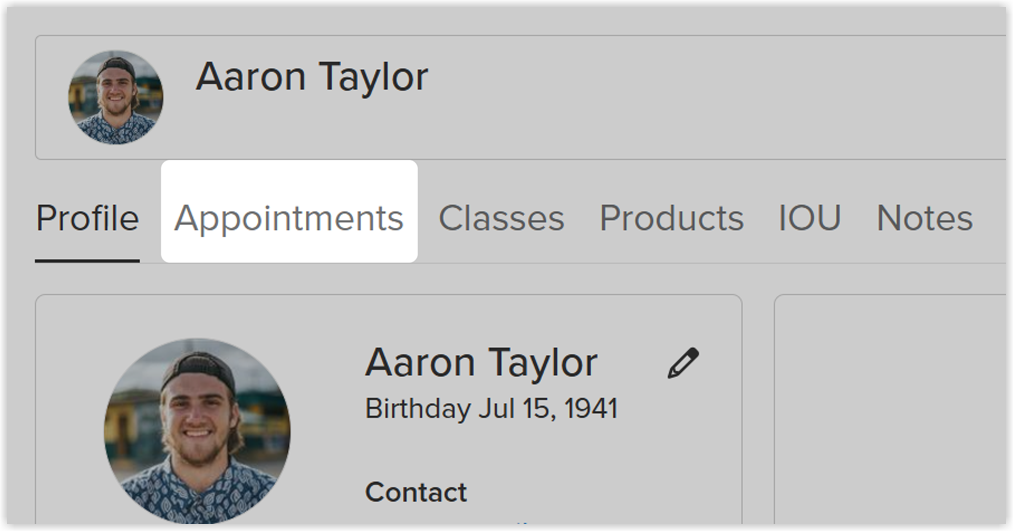Click large profile photo in details card
Image resolution: width=1014 pixels, height=532 pixels.
coord(197,431)
